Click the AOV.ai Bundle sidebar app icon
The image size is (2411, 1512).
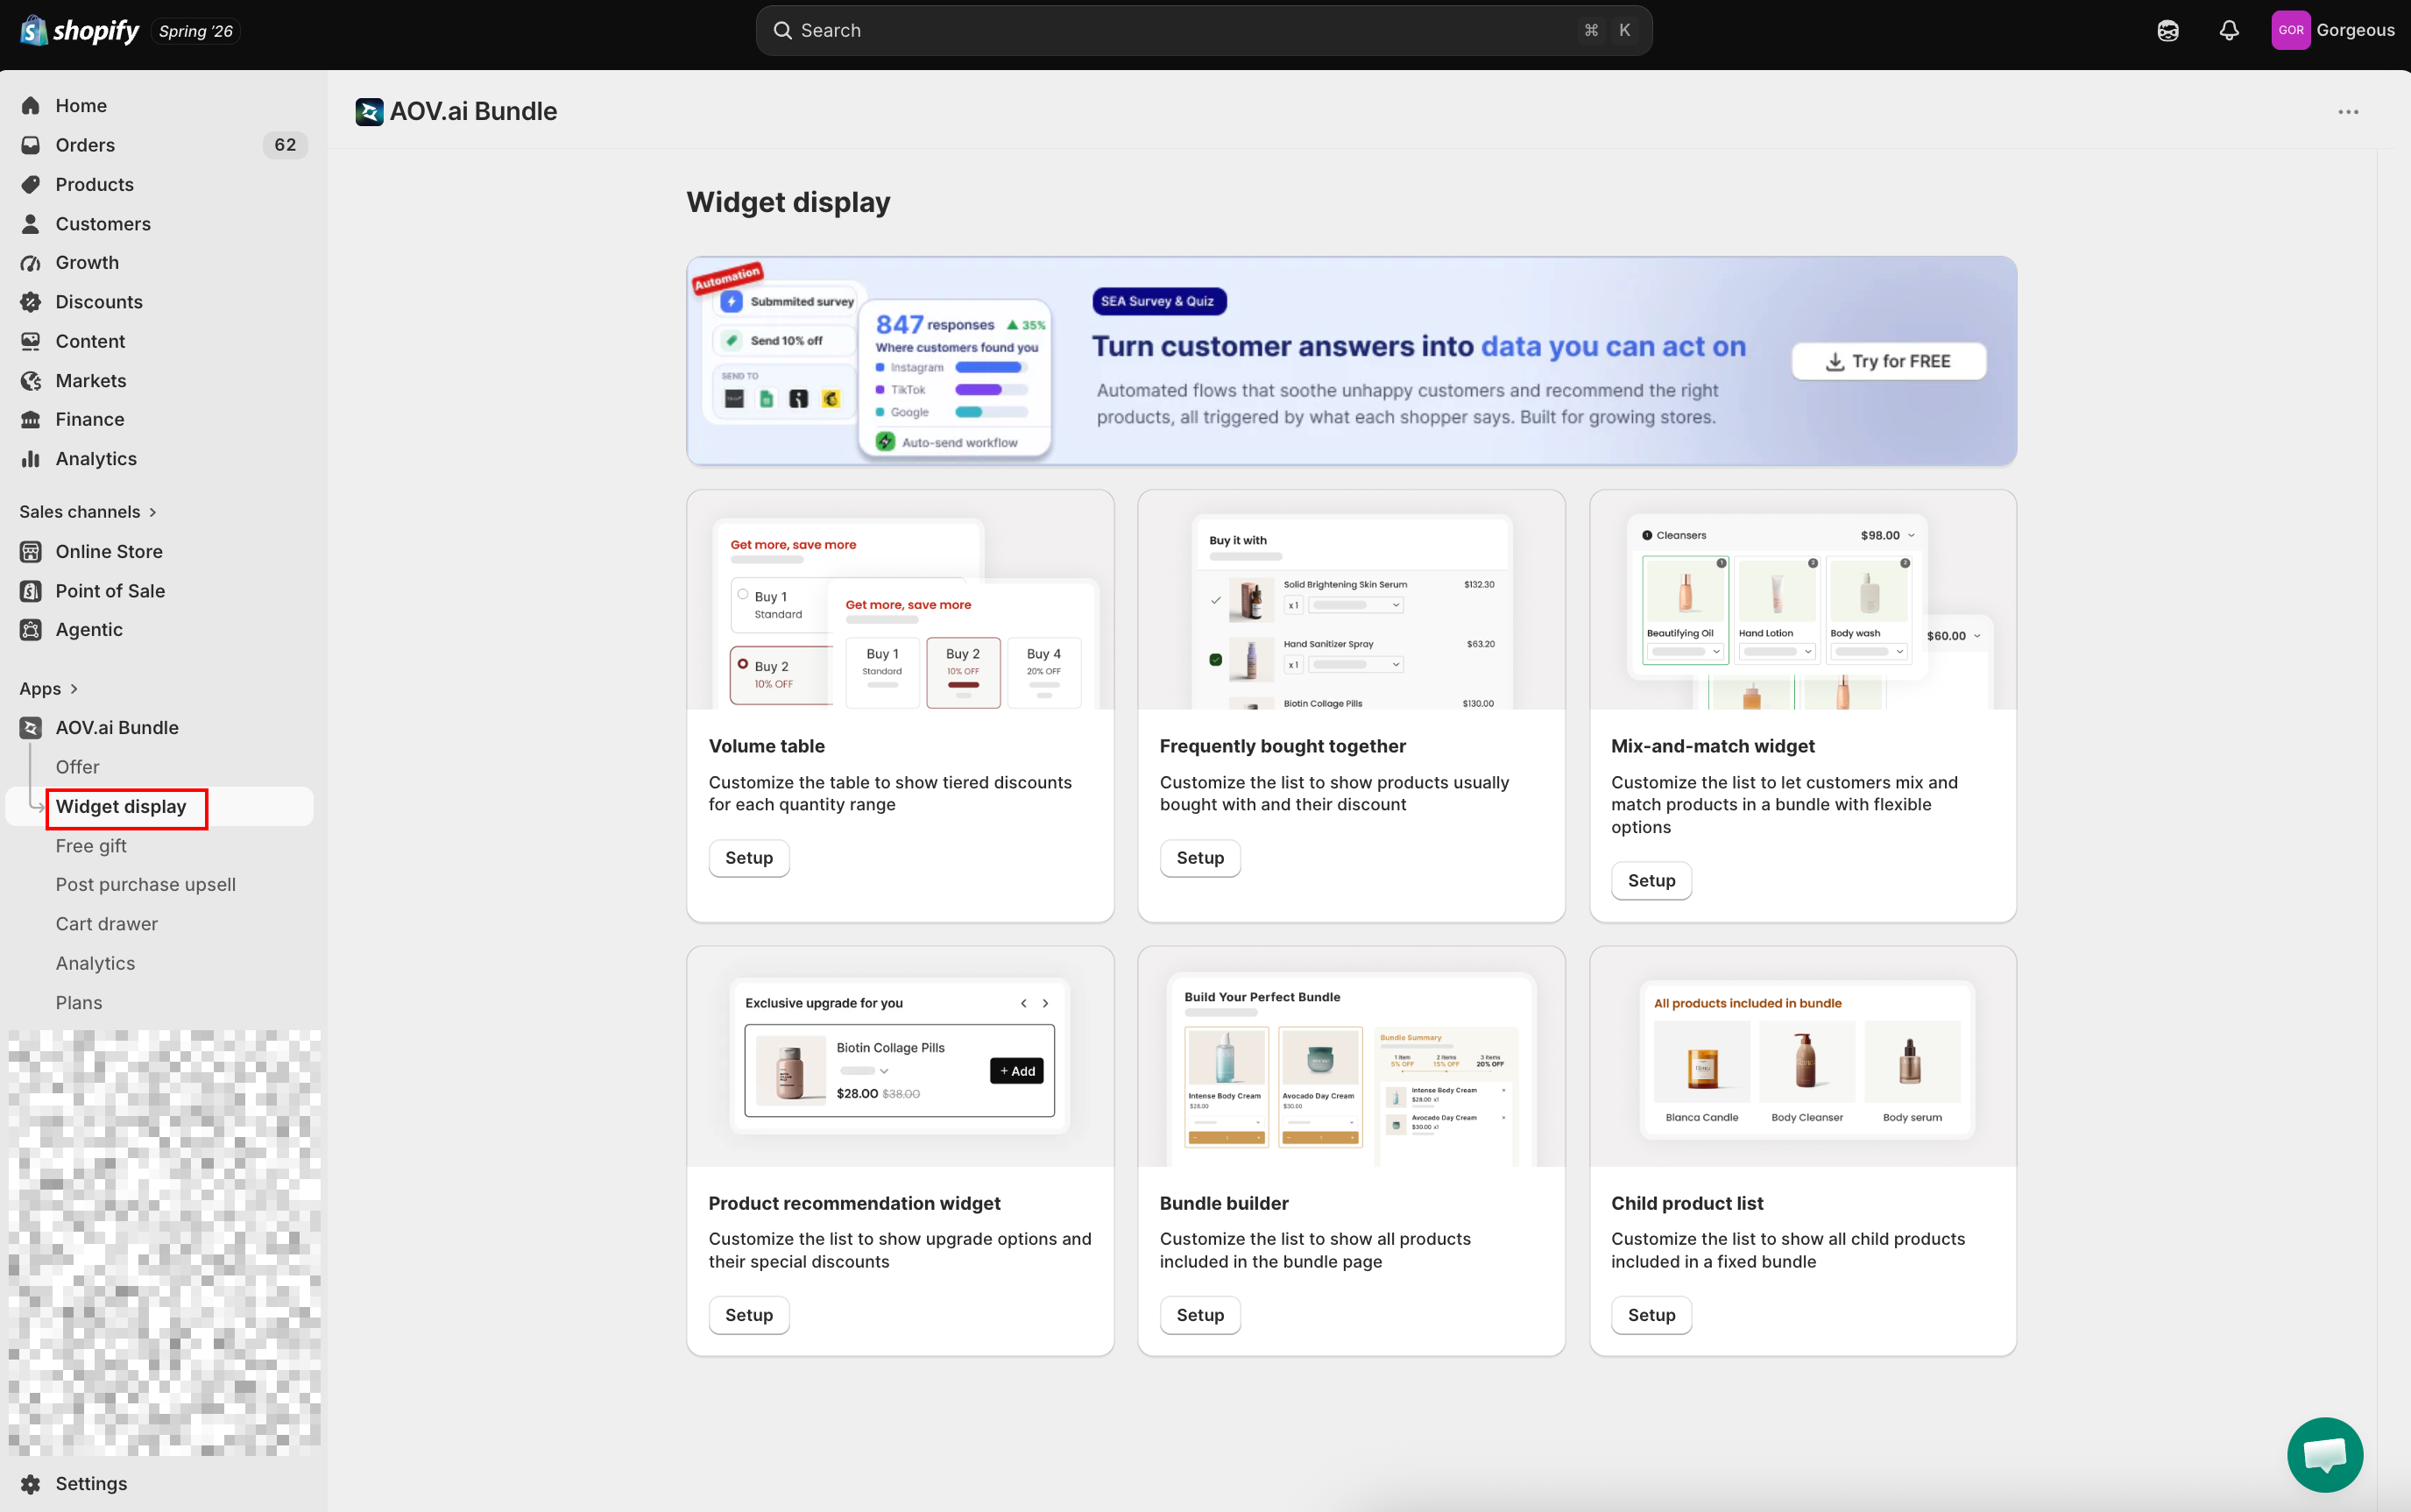(31, 728)
